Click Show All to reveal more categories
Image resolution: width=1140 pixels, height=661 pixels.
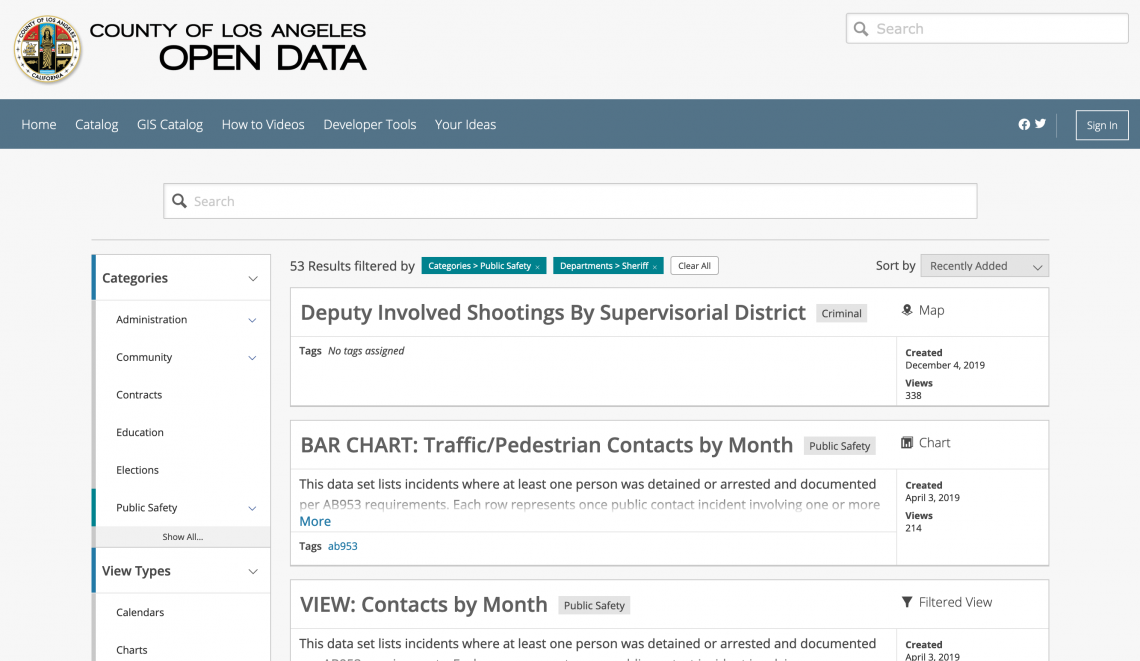pyautogui.click(x=181, y=536)
